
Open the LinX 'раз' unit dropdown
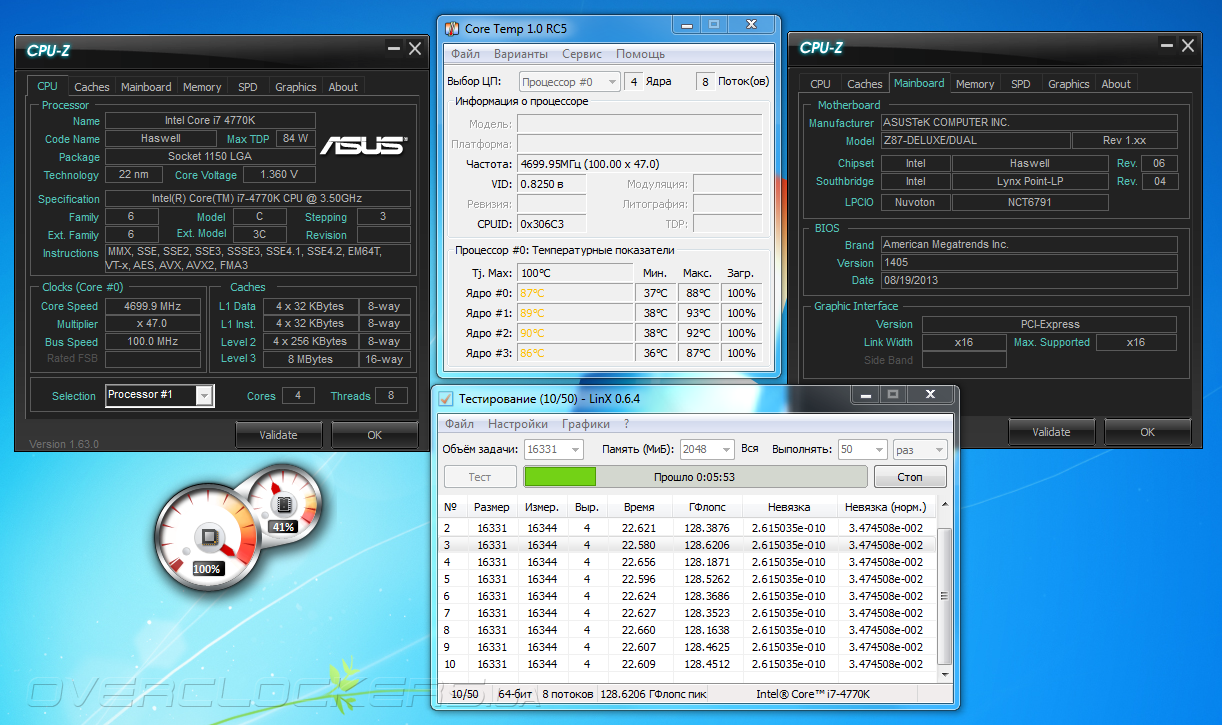tap(921, 450)
